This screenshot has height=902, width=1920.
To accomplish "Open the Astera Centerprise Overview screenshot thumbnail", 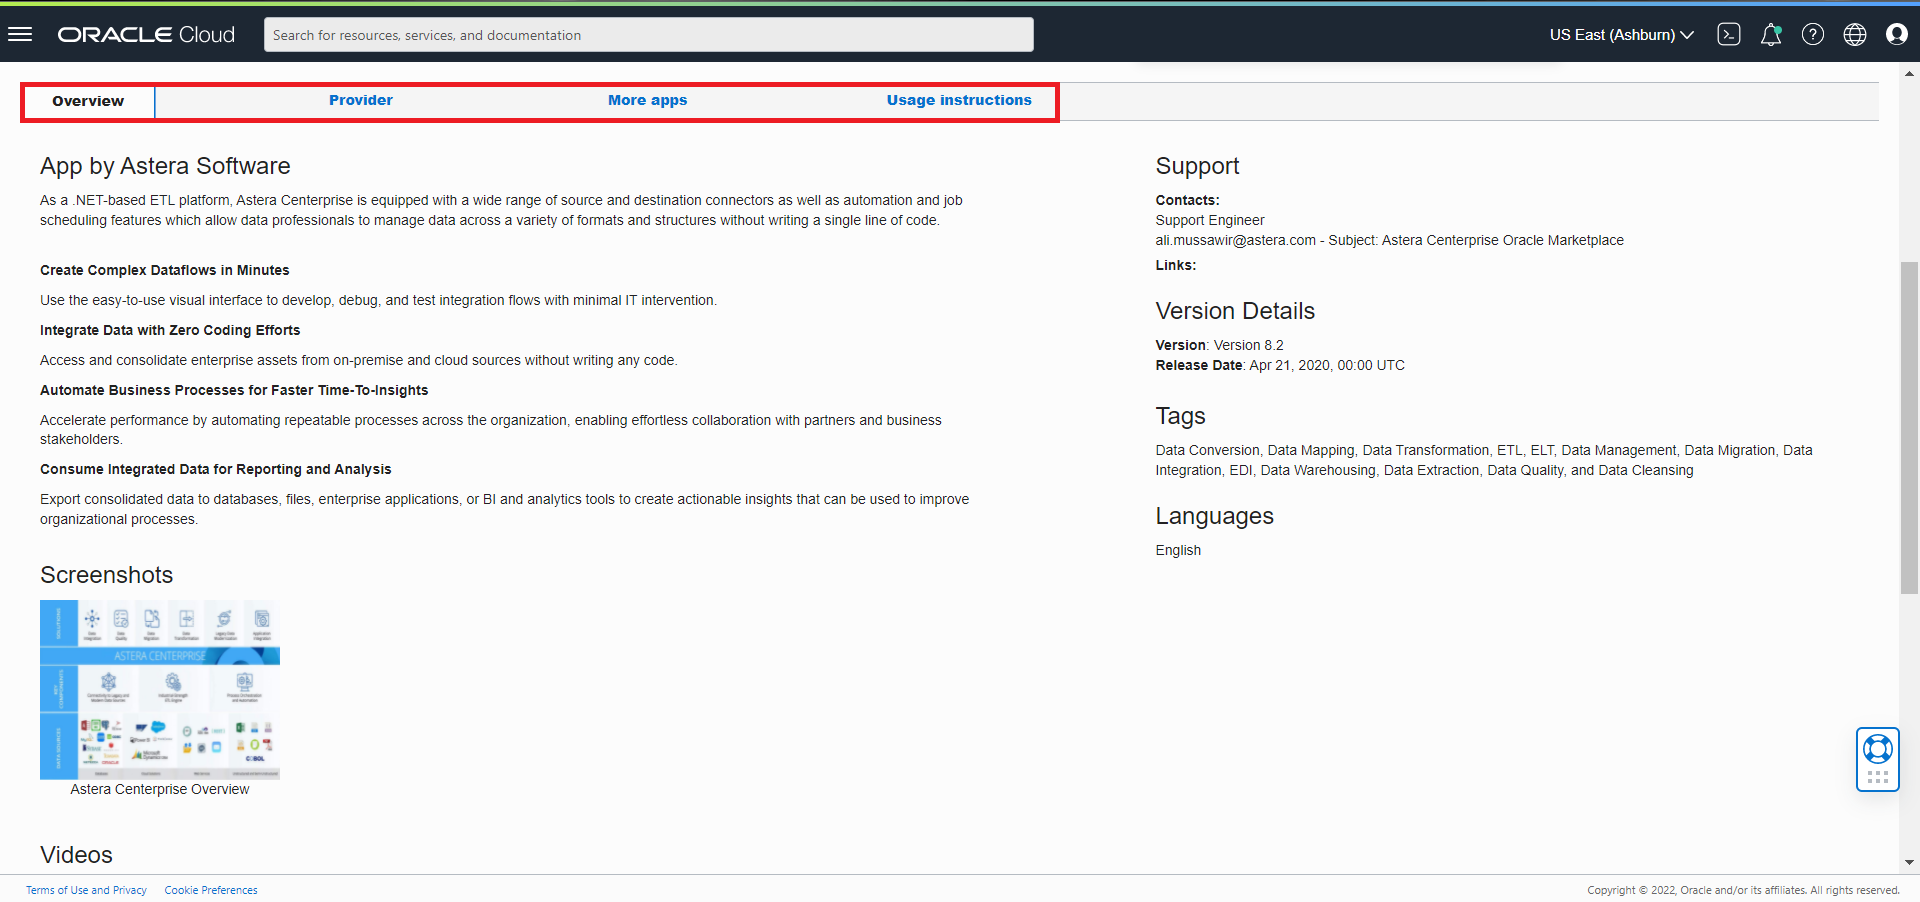I will (x=160, y=689).
